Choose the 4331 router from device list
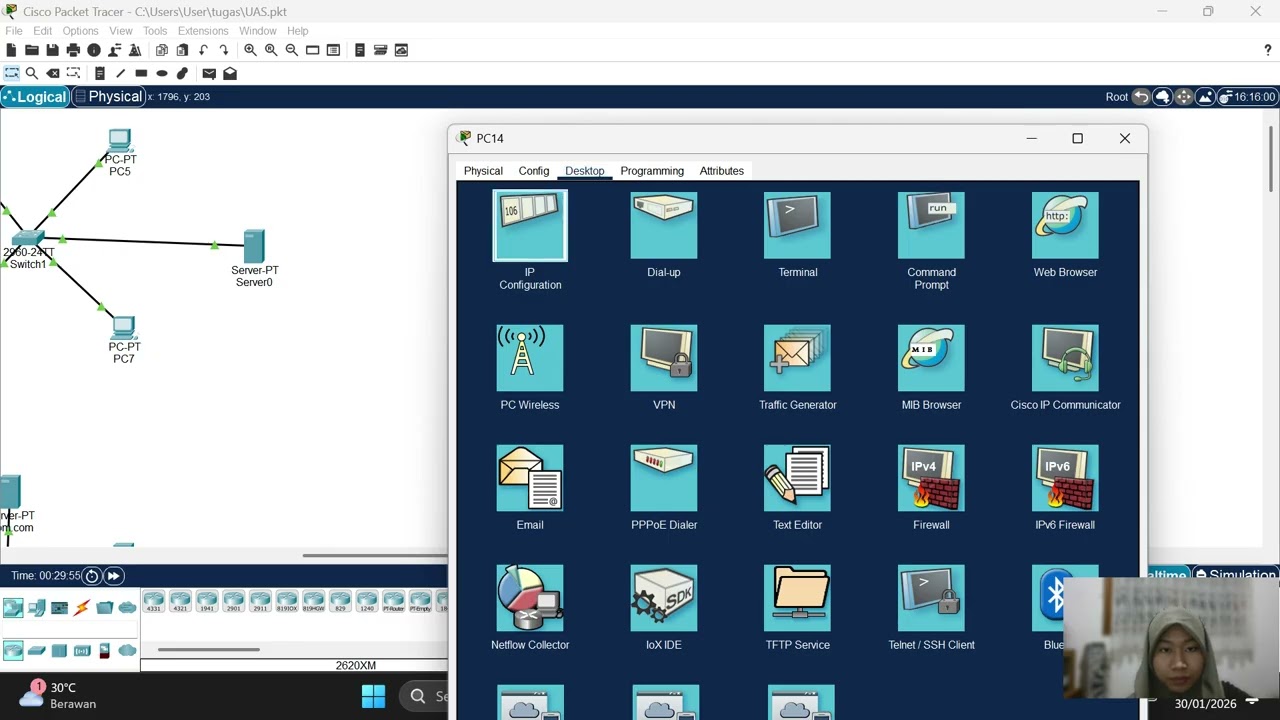 click(x=154, y=601)
